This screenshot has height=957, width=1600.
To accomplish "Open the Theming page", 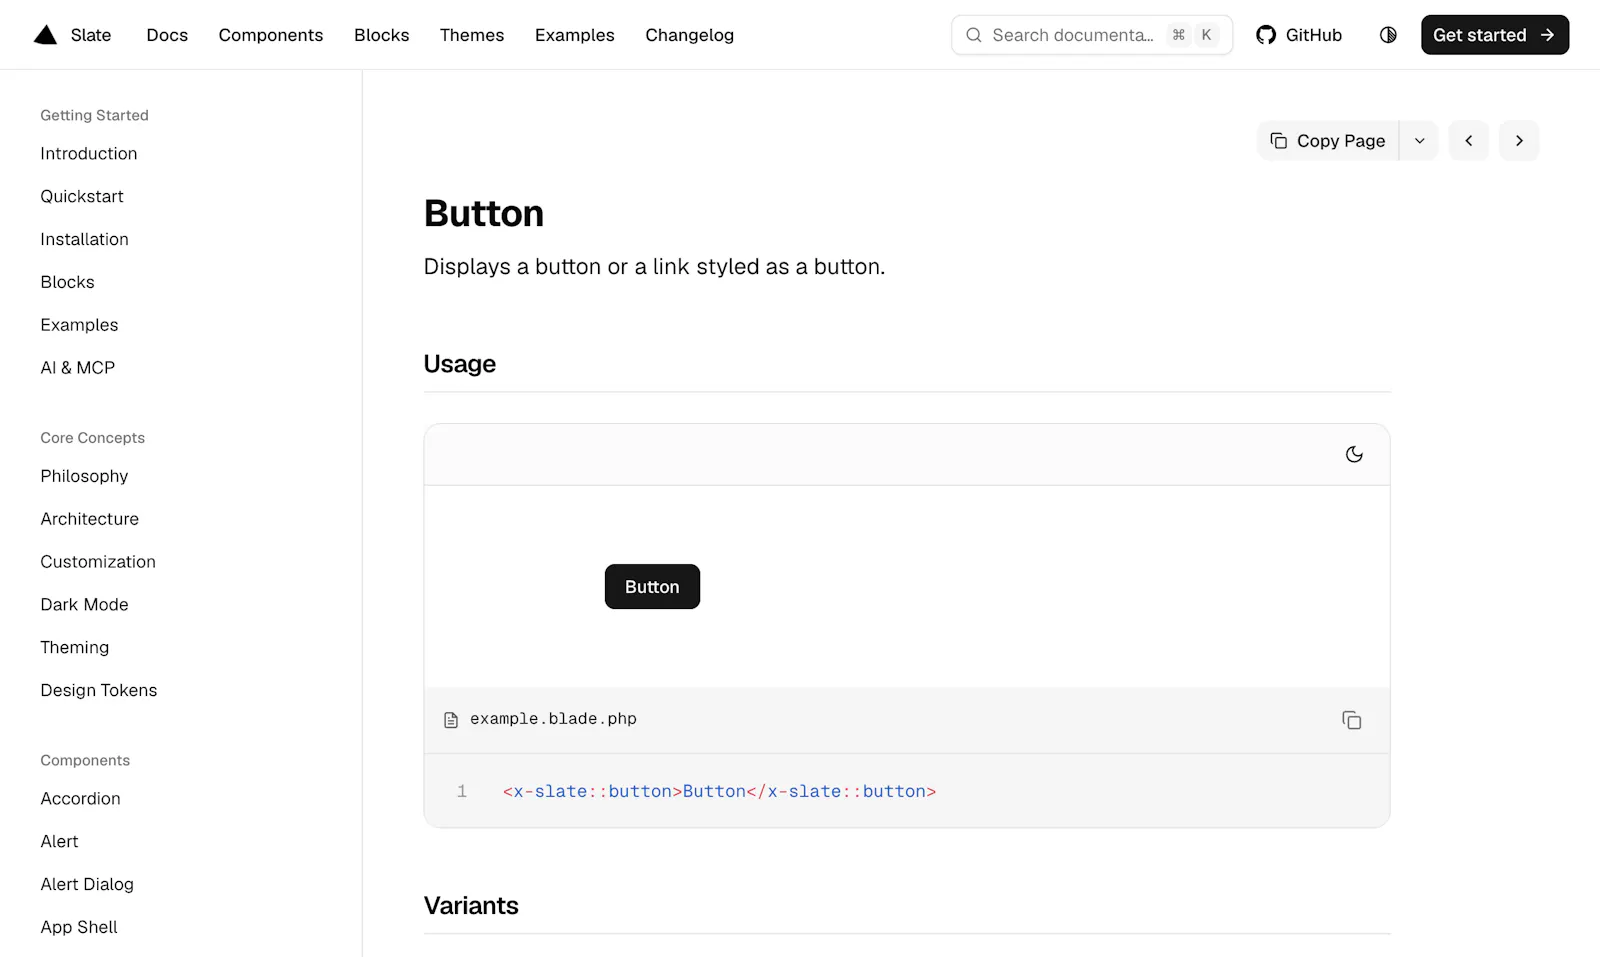I will pyautogui.click(x=75, y=648).
